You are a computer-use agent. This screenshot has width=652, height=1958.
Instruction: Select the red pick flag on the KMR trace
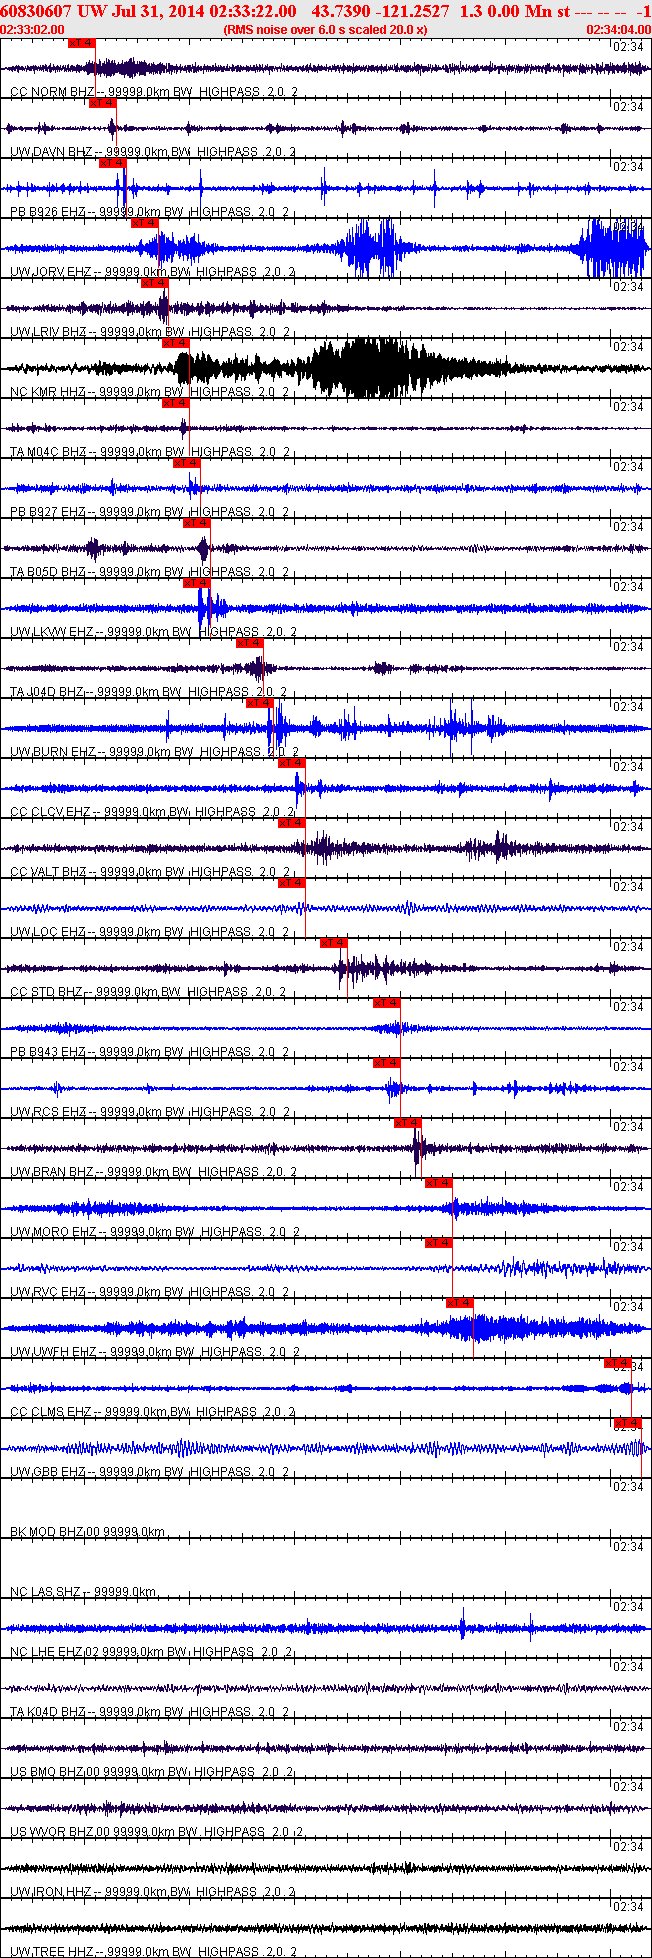pyautogui.click(x=175, y=343)
